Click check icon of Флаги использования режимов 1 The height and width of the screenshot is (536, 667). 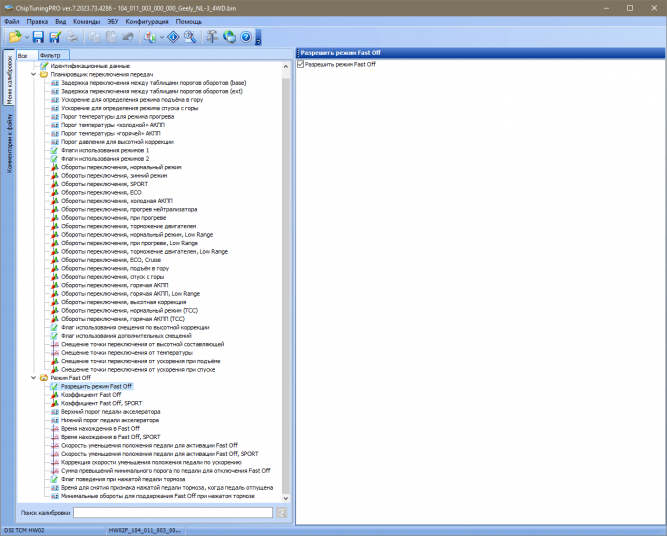pos(54,150)
